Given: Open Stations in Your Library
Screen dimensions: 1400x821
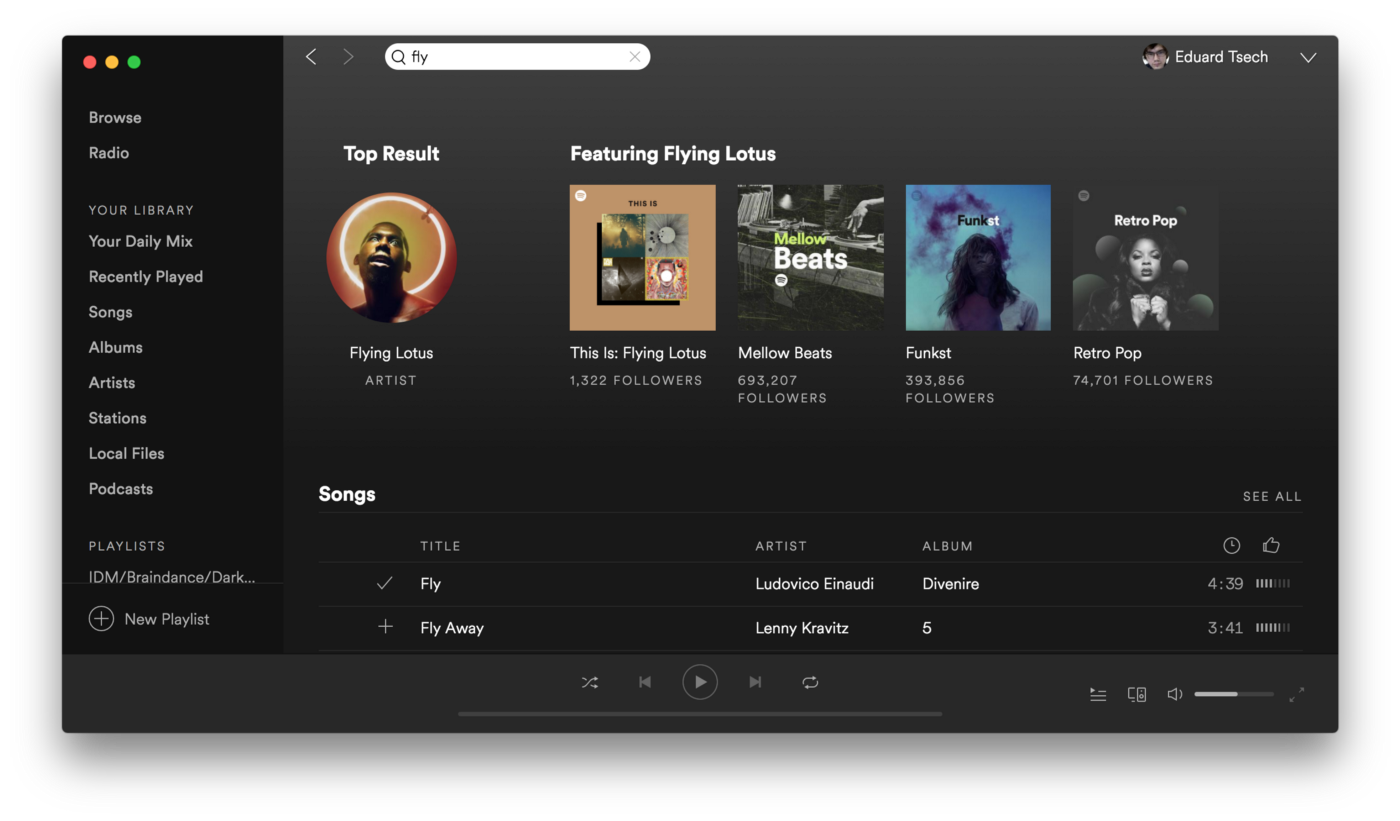Looking at the screenshot, I should [x=118, y=418].
